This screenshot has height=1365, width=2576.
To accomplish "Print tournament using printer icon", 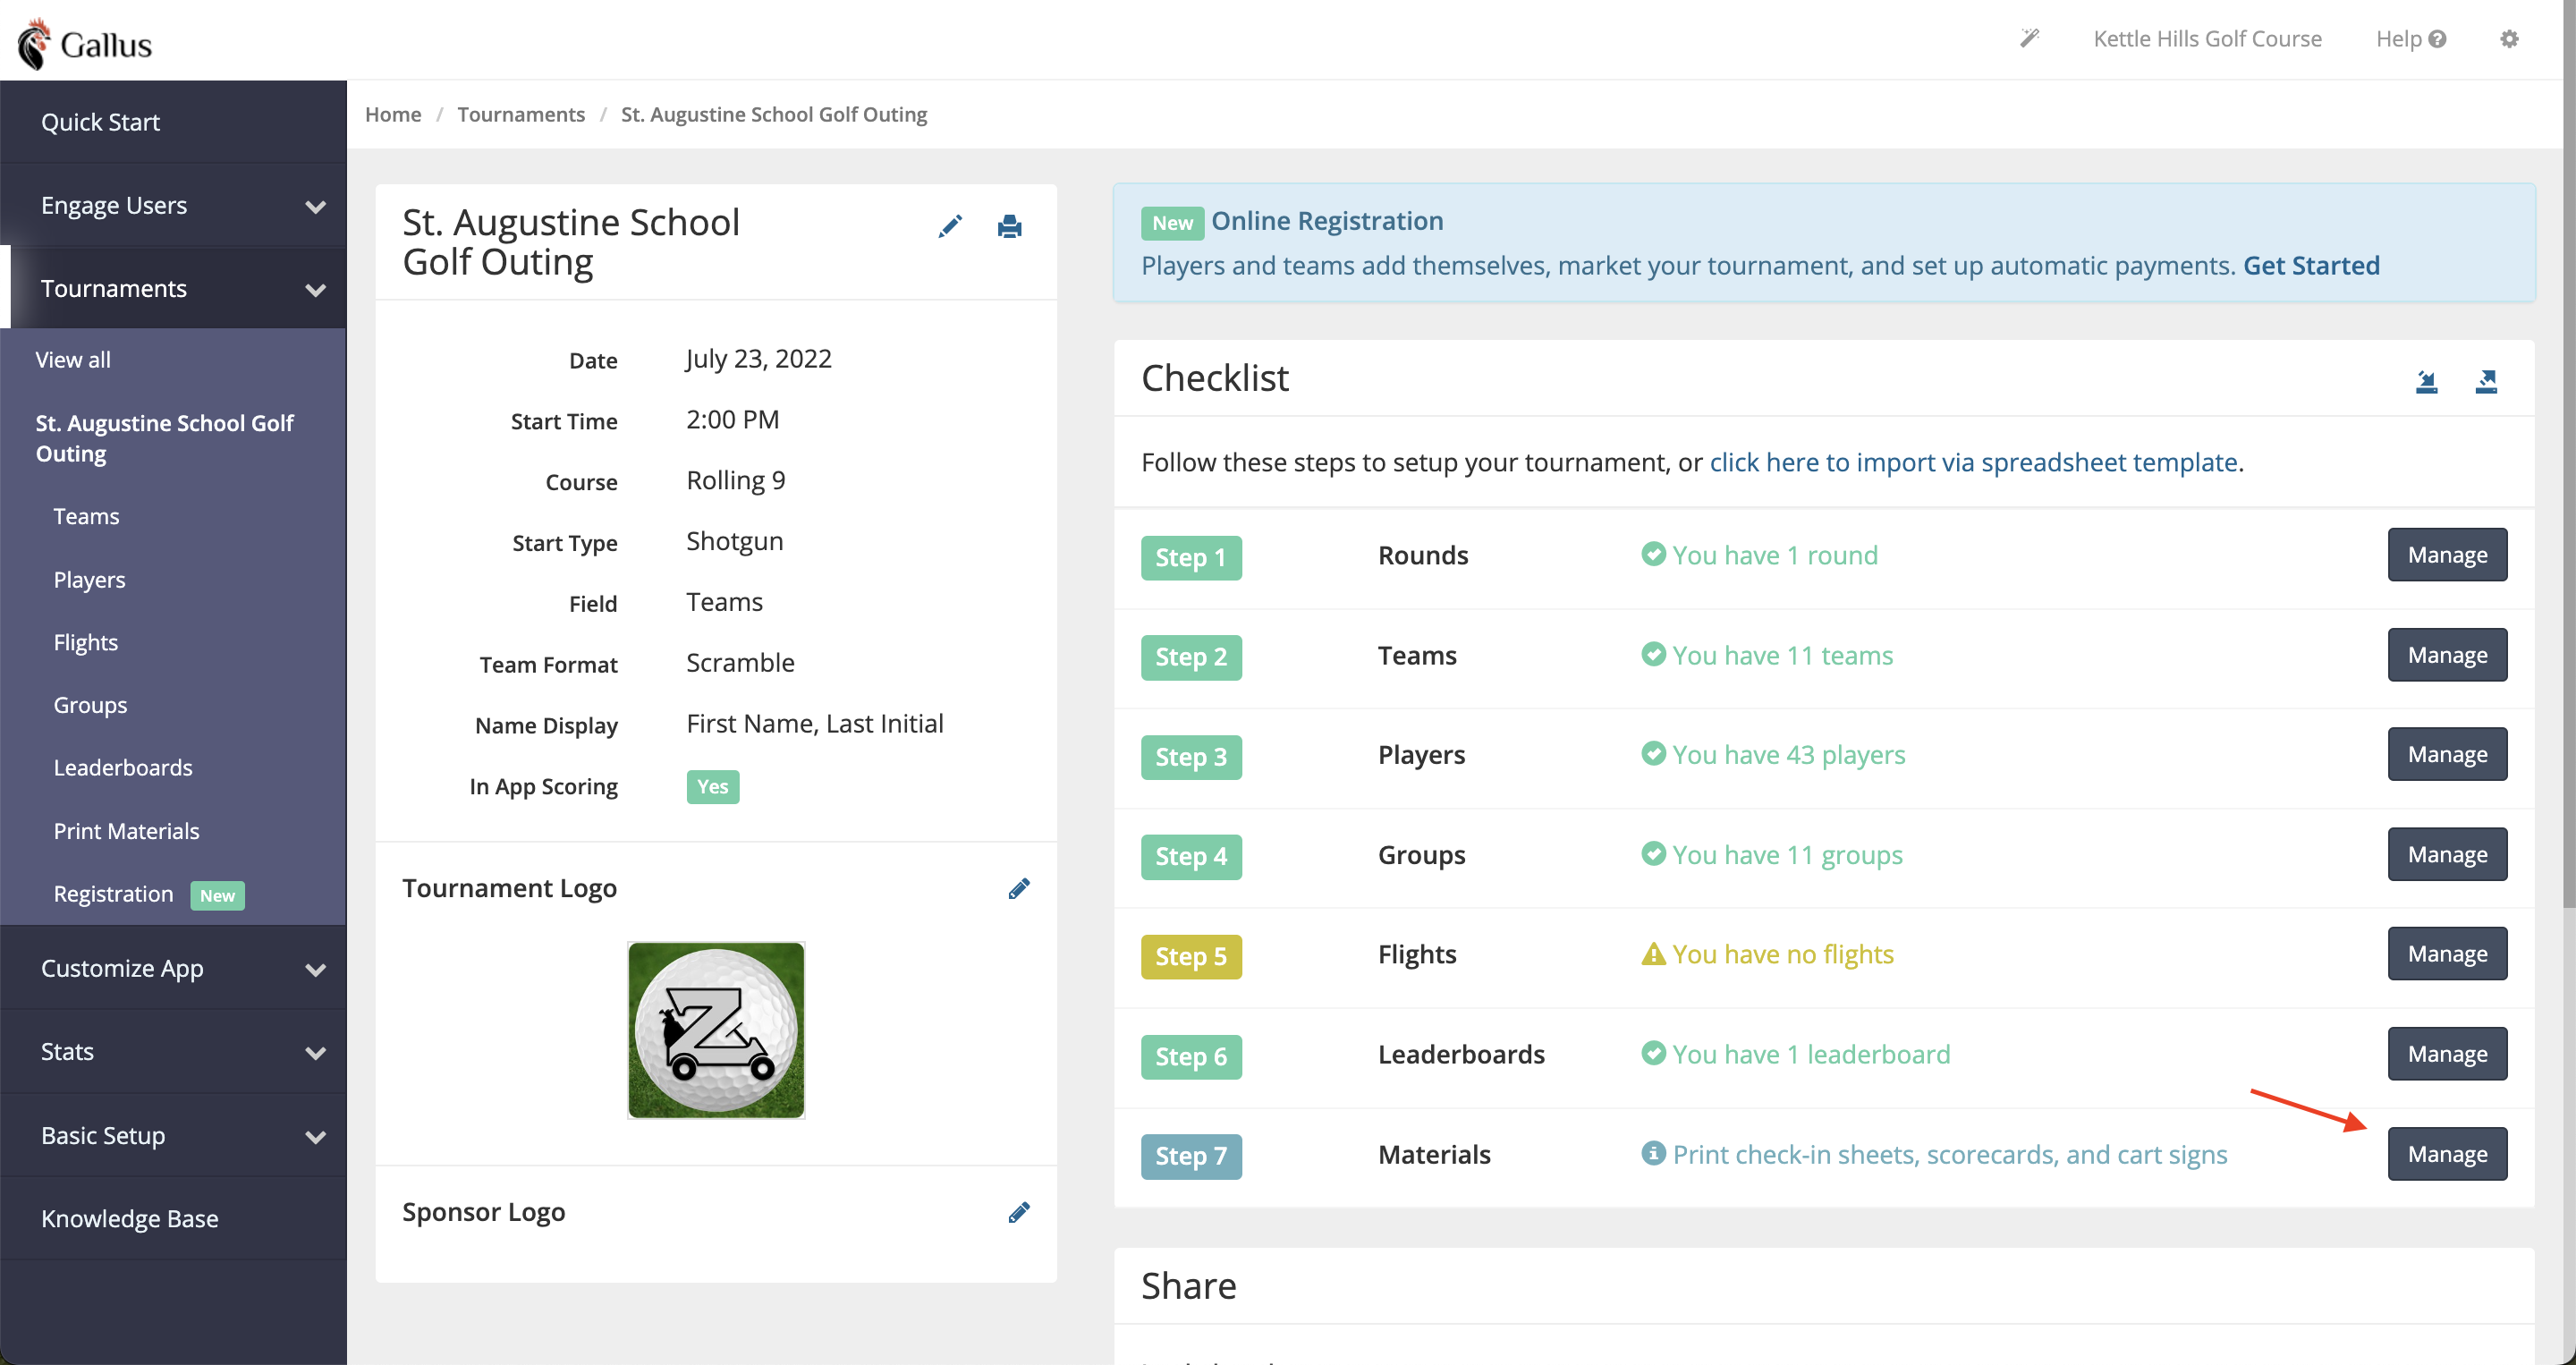I will [x=1010, y=226].
